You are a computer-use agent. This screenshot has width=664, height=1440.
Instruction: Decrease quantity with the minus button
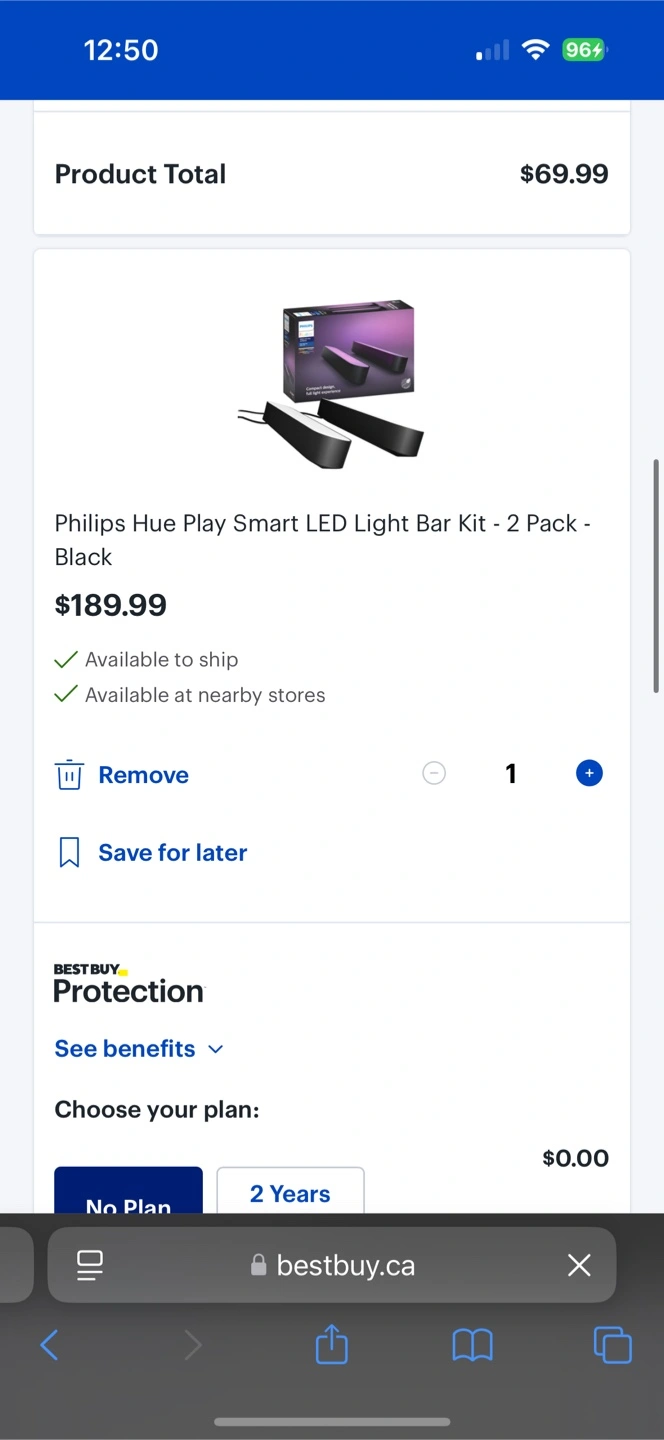434,773
